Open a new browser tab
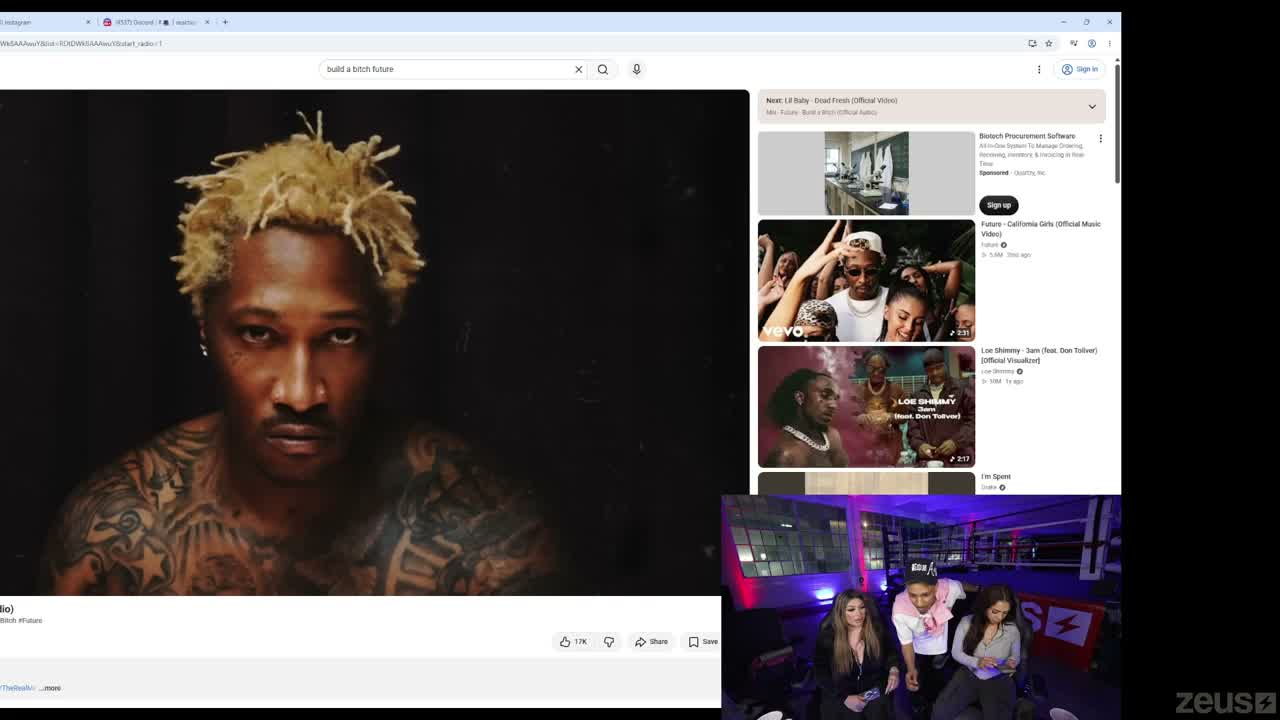The height and width of the screenshot is (720, 1280). coord(225,22)
